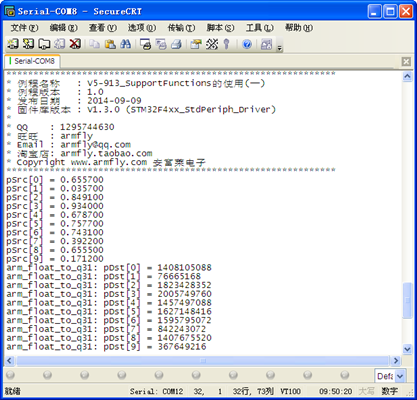Click the last toolbar icon after Help

pyautogui.click(x=266, y=44)
